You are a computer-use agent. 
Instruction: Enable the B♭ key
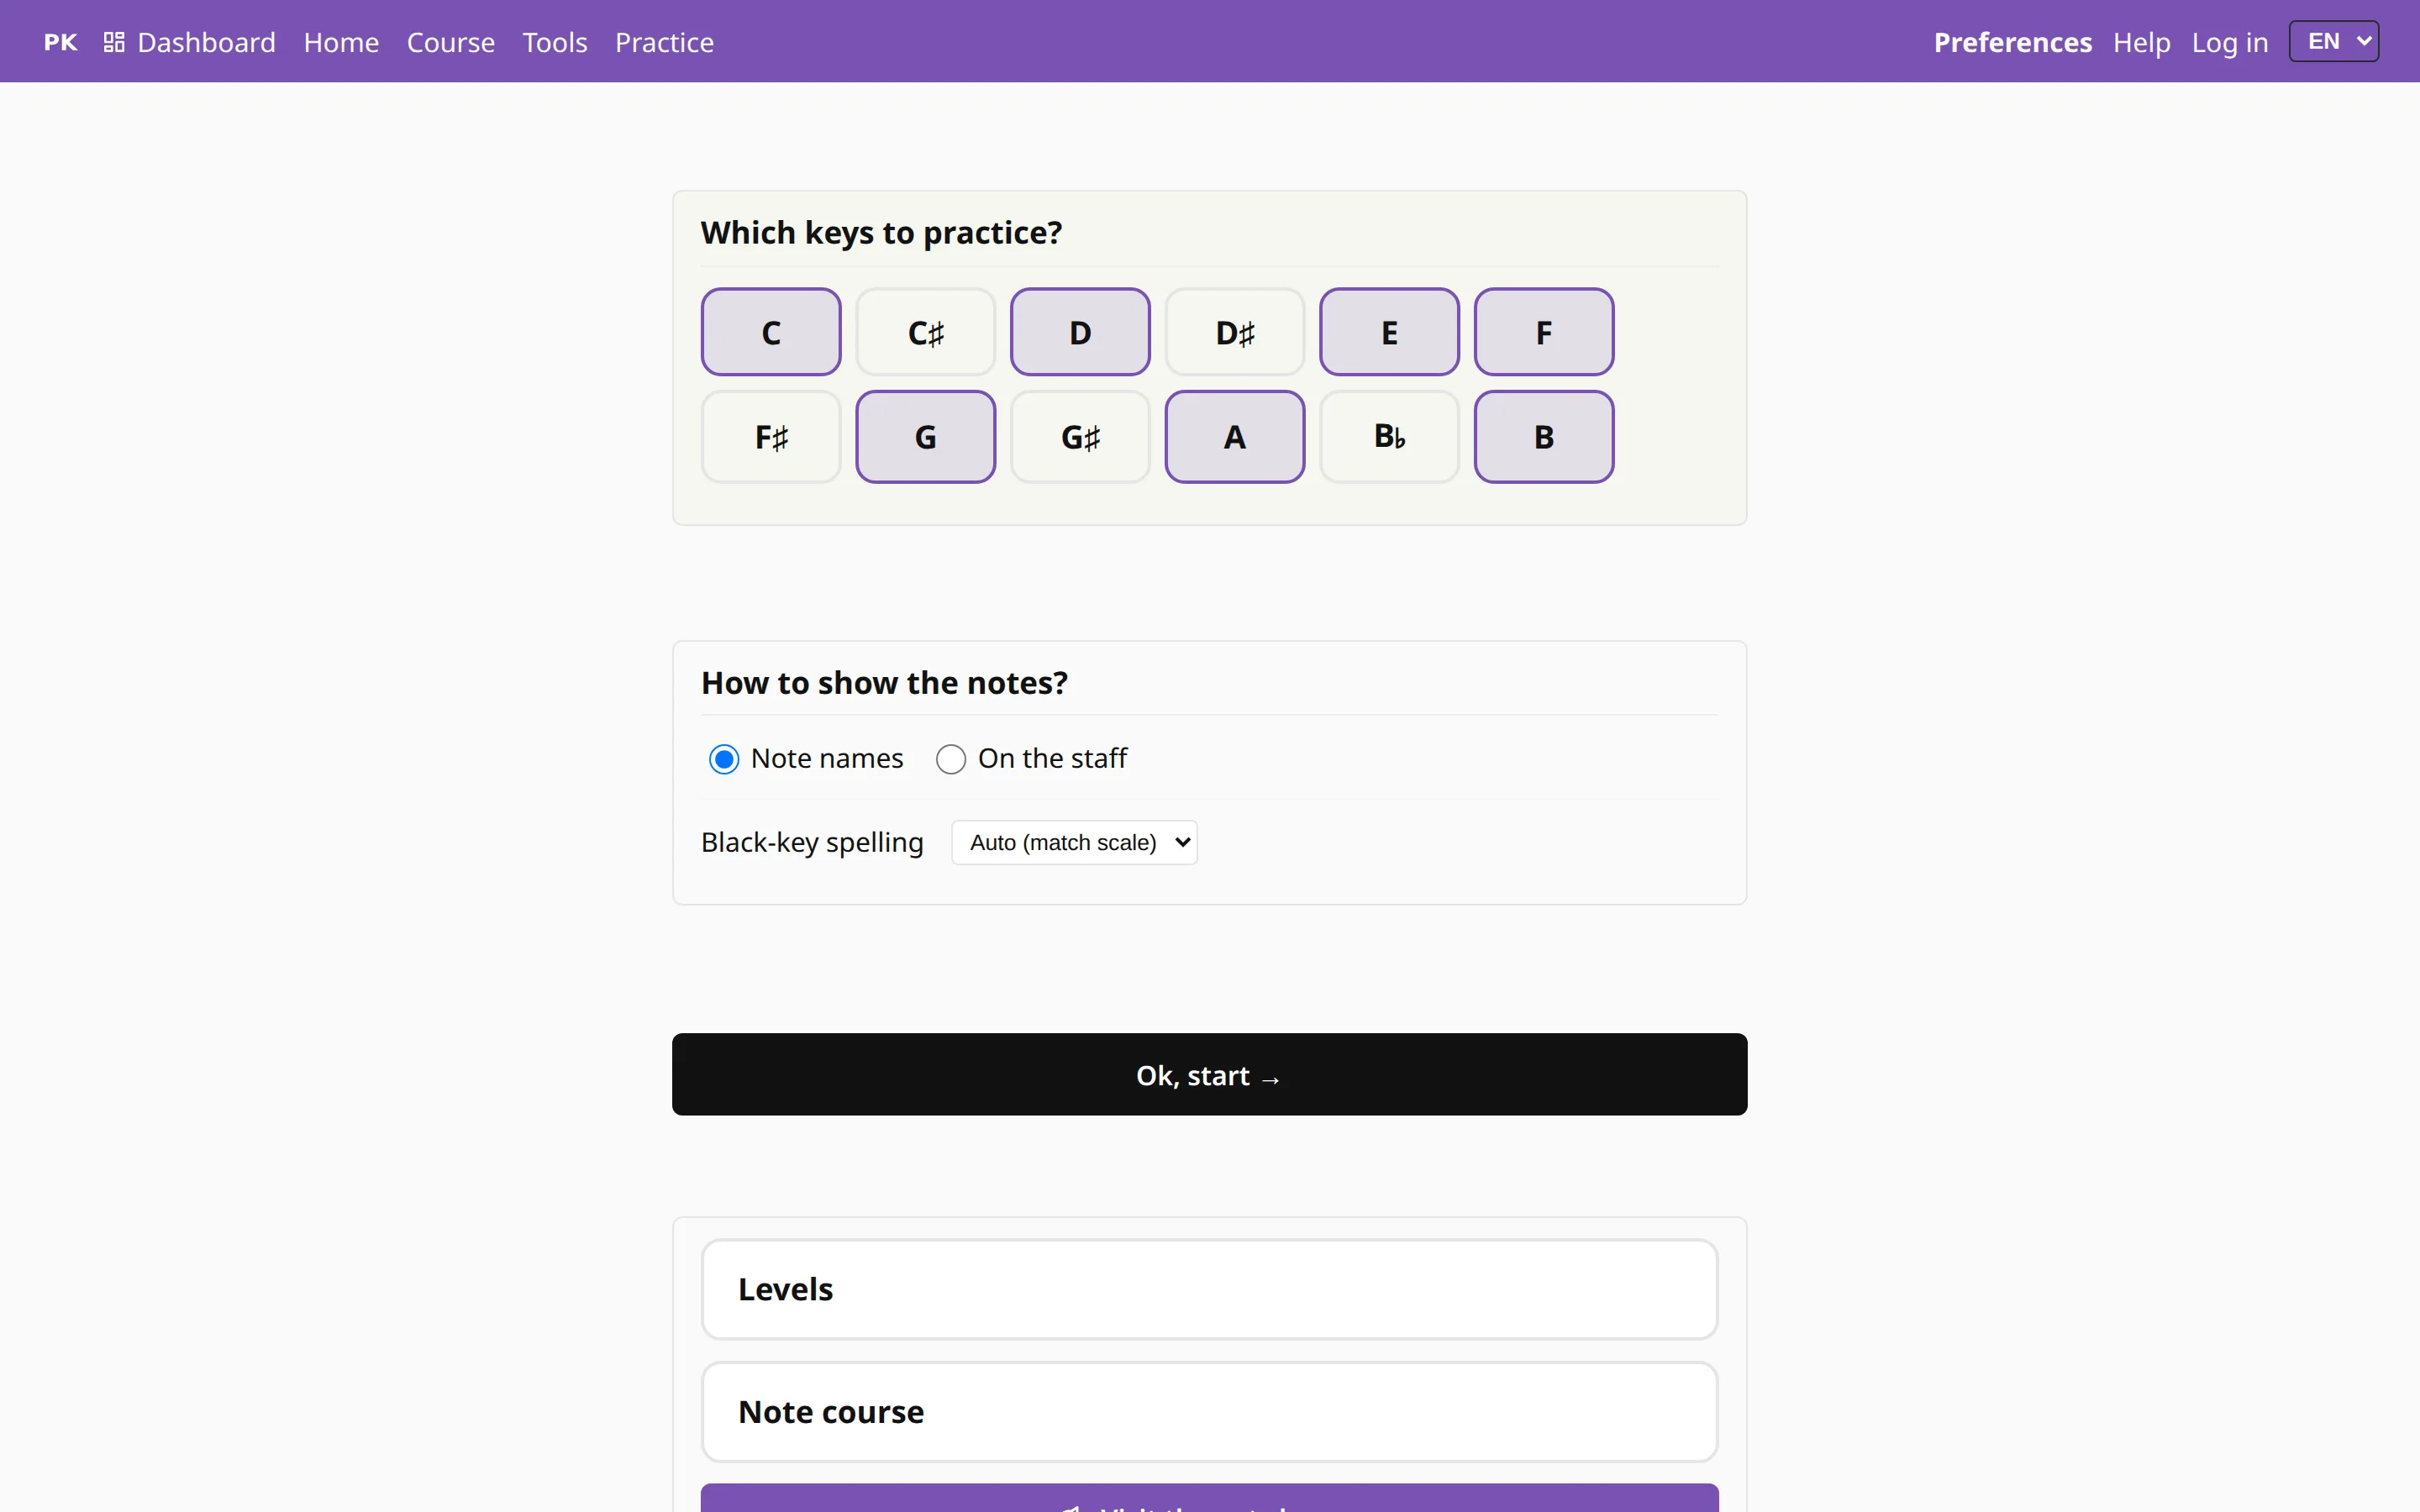pyautogui.click(x=1389, y=437)
